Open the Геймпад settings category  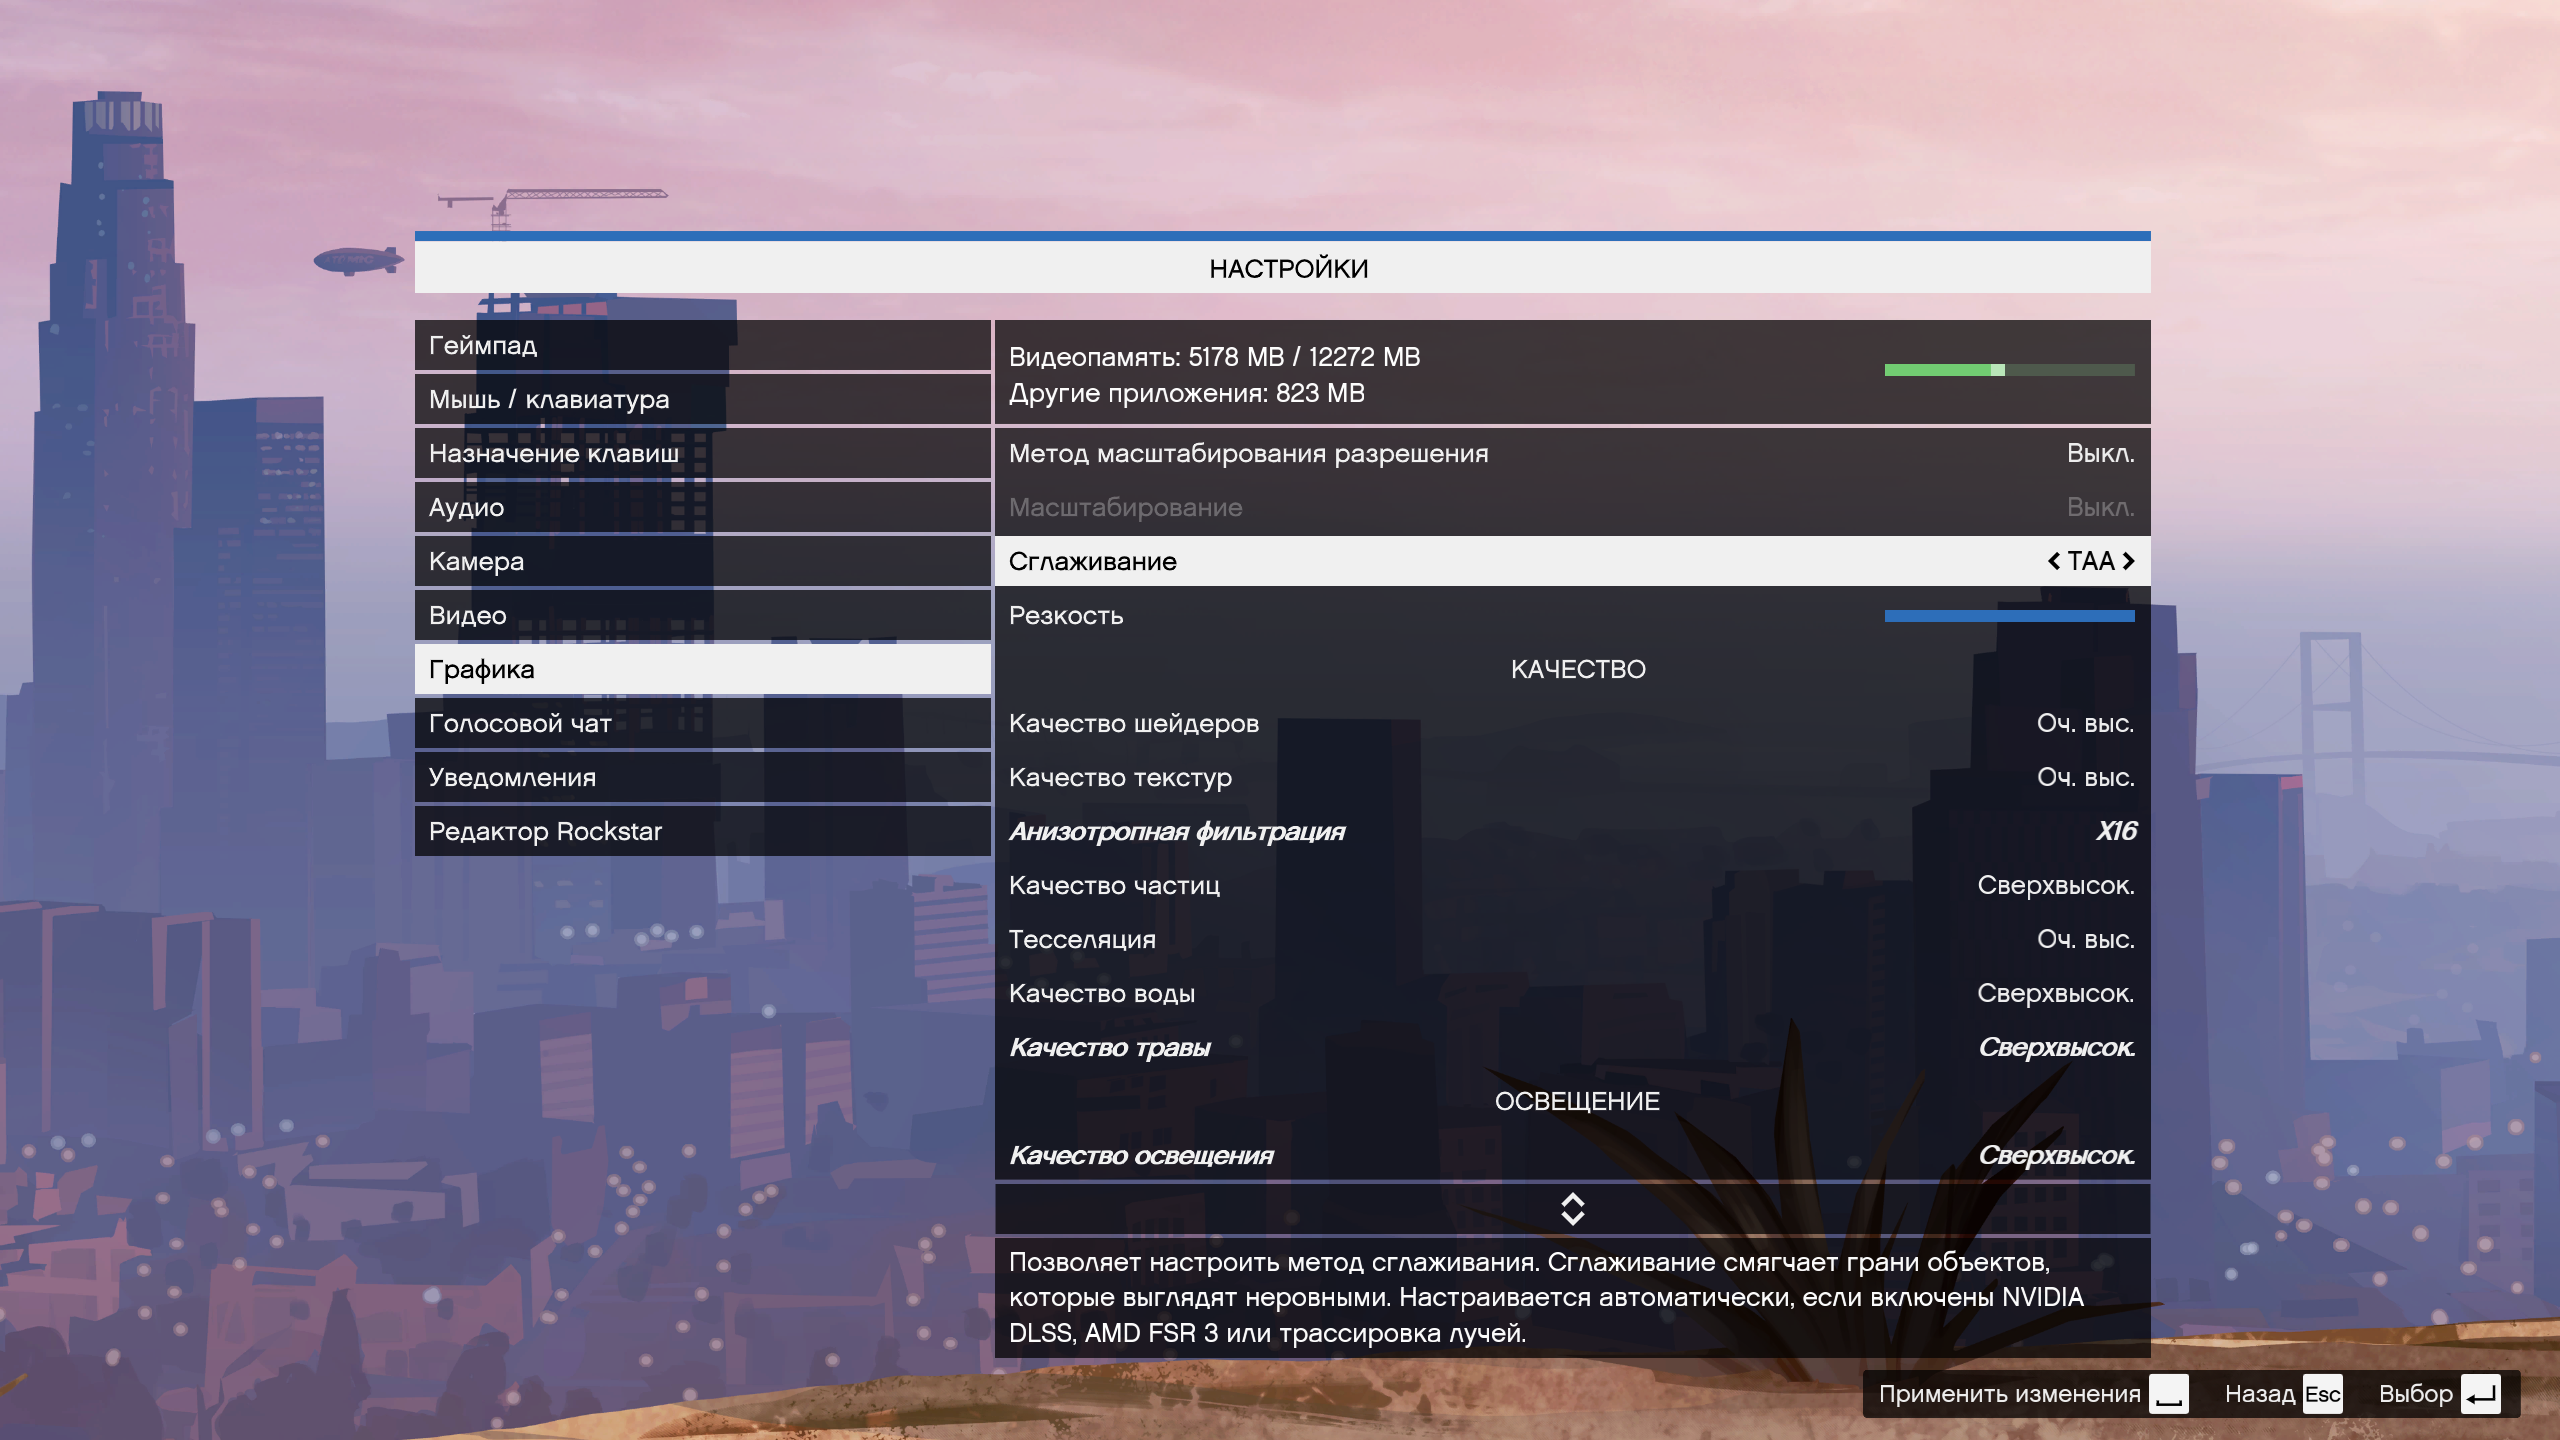click(702, 345)
